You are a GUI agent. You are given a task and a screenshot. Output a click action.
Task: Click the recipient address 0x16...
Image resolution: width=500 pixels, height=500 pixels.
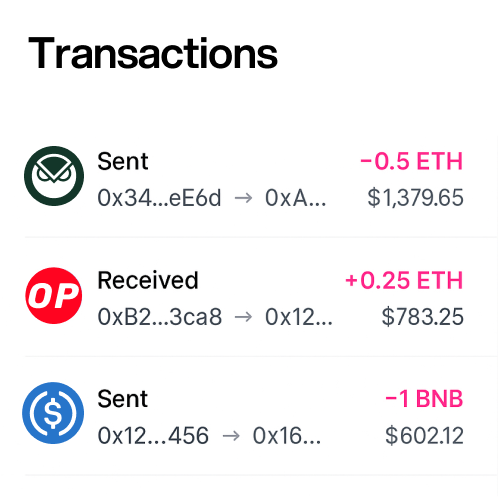click(x=287, y=436)
